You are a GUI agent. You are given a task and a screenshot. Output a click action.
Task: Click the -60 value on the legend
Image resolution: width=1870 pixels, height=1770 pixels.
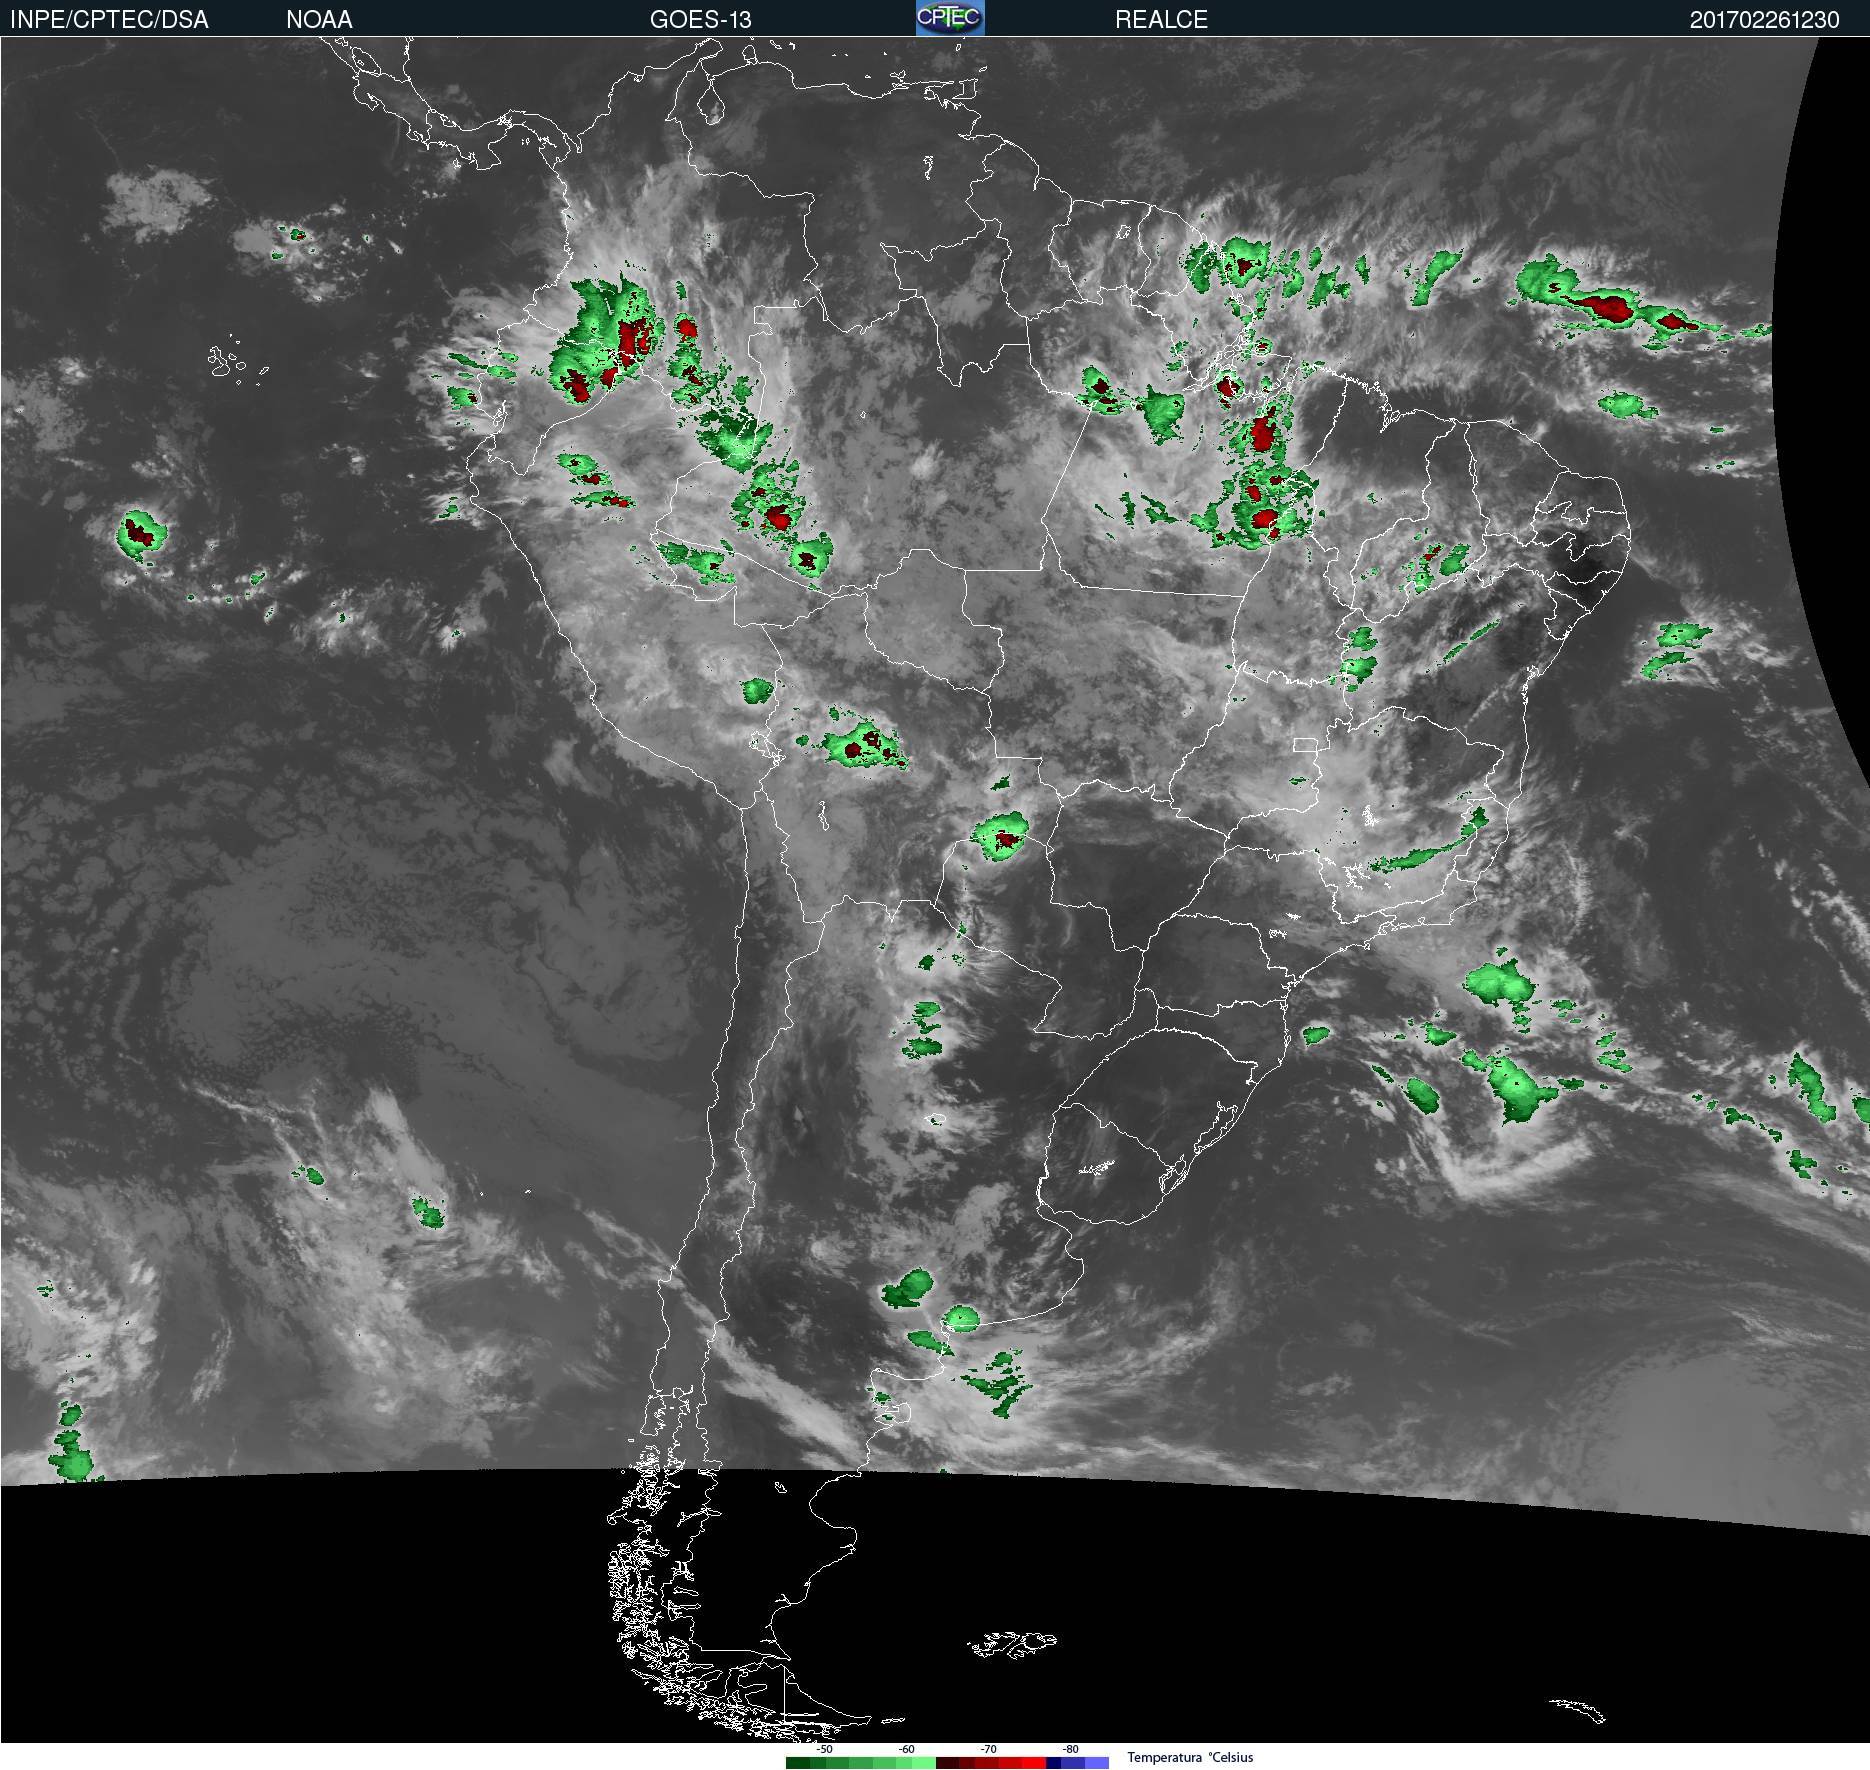(906, 1750)
